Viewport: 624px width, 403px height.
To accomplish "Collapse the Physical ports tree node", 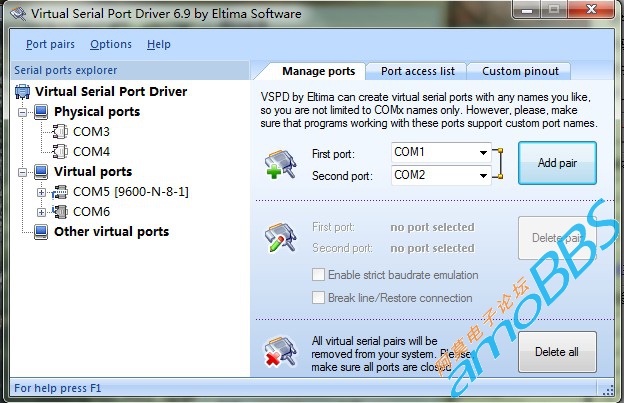I will point(23,112).
